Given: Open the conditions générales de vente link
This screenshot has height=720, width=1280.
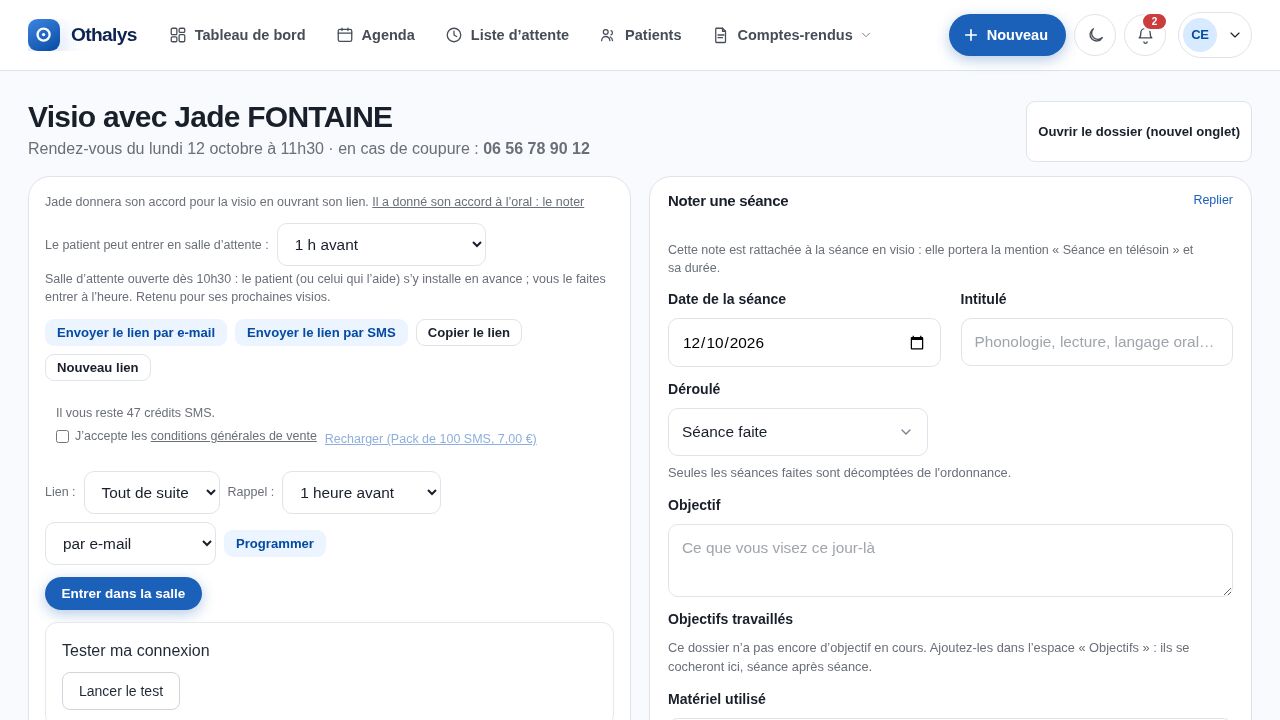Looking at the screenshot, I should (234, 436).
